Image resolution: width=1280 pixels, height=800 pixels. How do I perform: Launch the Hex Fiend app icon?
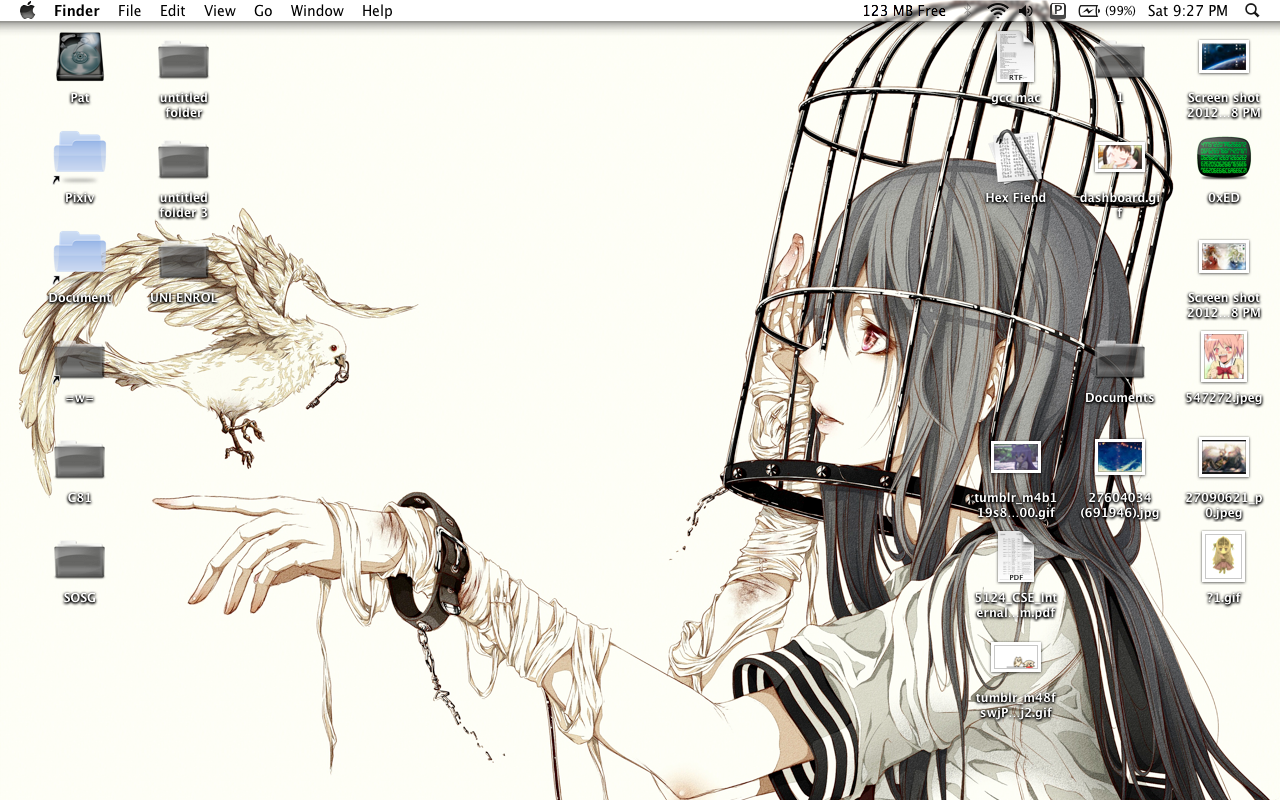click(x=1016, y=157)
